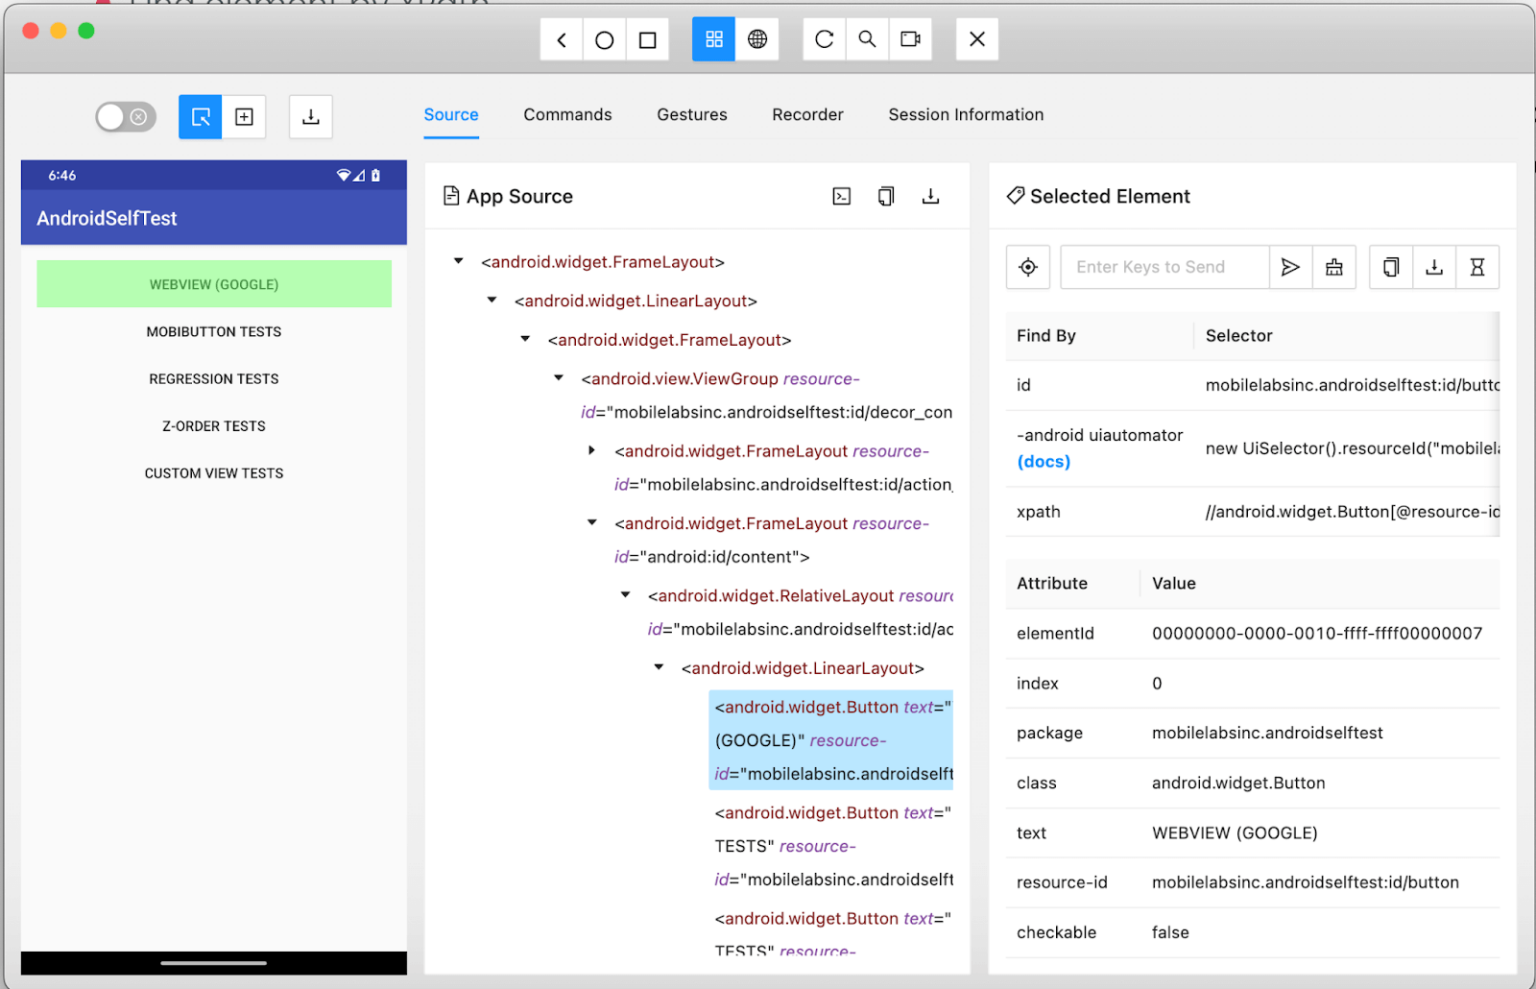Toggle the screenshot interaction switch
The height and width of the screenshot is (989, 1536).
coord(125,117)
